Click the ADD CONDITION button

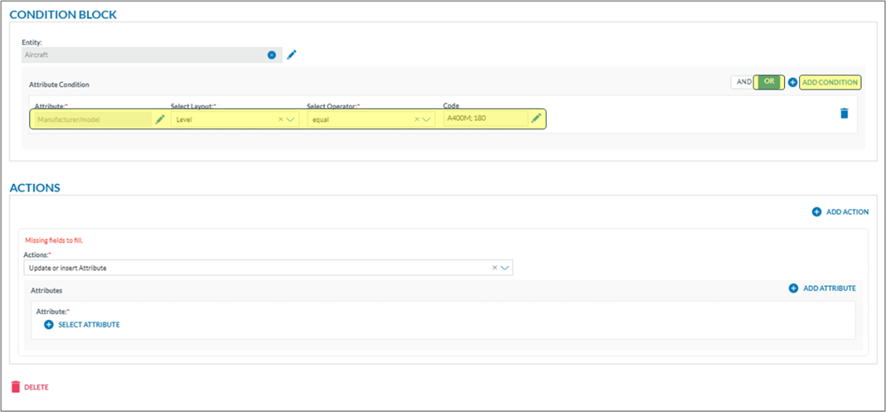click(x=830, y=82)
